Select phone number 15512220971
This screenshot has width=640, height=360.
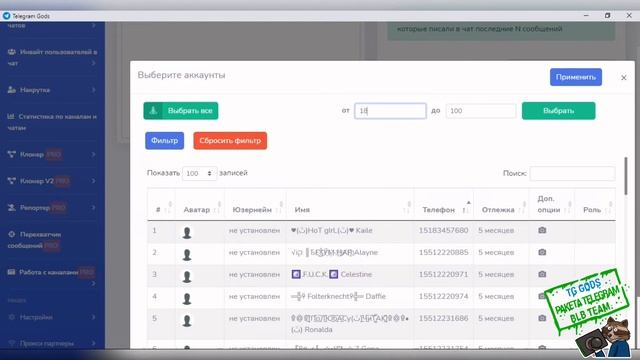443,274
